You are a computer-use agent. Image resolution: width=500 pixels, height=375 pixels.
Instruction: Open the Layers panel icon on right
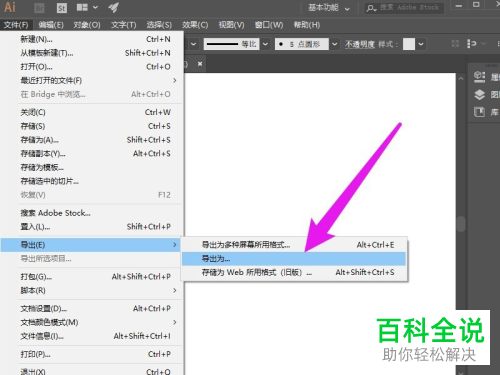coord(479,95)
